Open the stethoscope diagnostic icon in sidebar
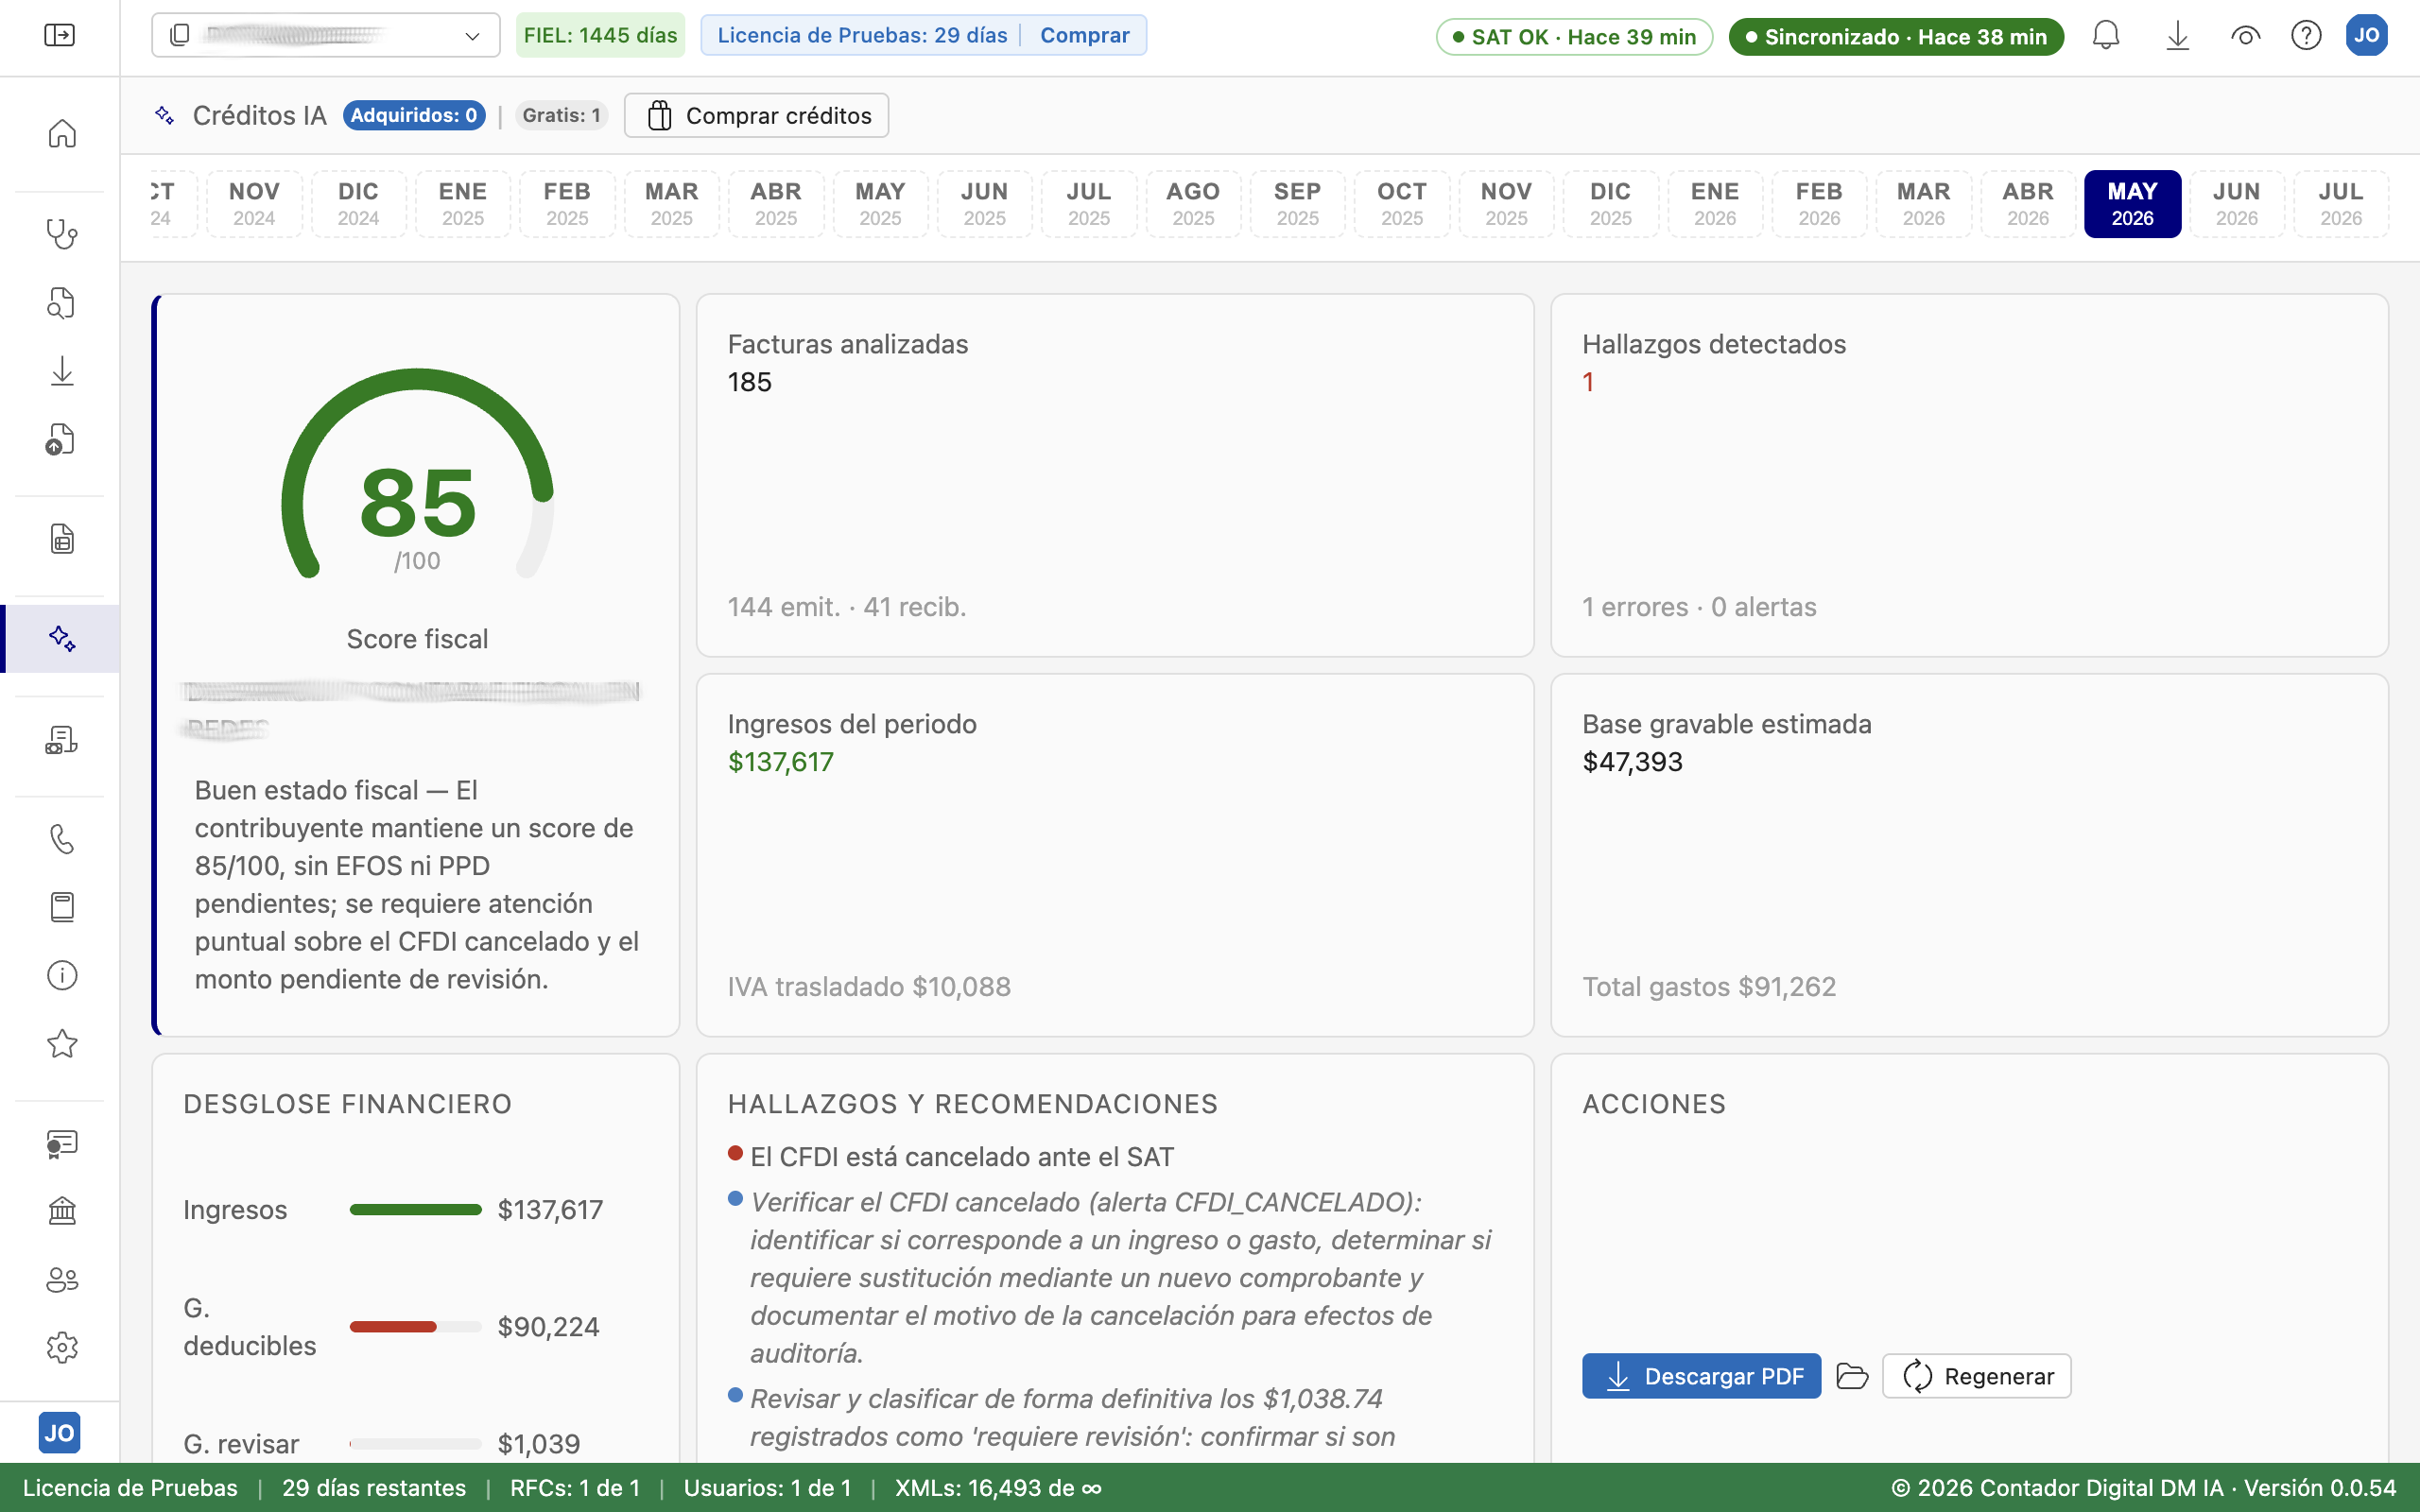This screenshot has height=1512, width=2420. pos(62,234)
